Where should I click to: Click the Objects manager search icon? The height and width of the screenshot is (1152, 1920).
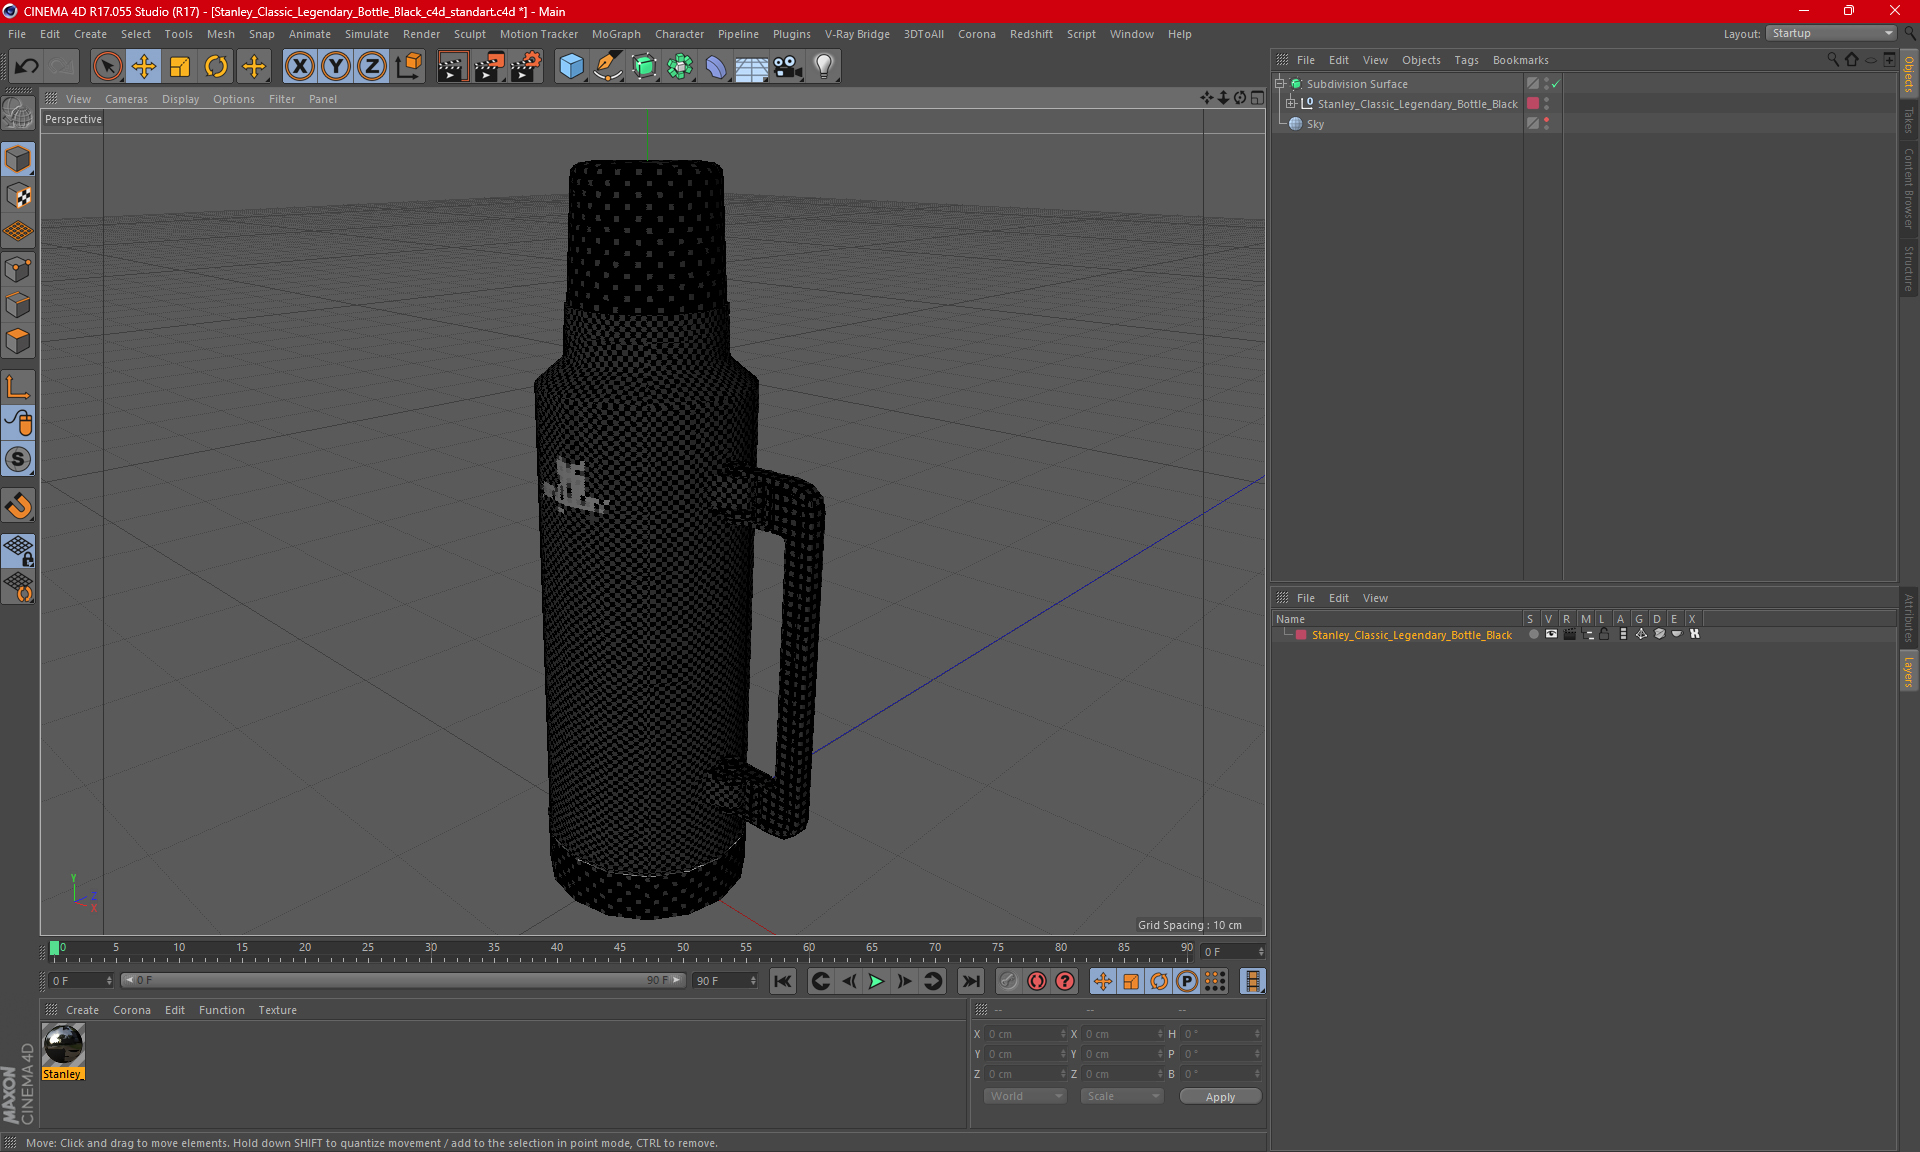[x=1833, y=60]
